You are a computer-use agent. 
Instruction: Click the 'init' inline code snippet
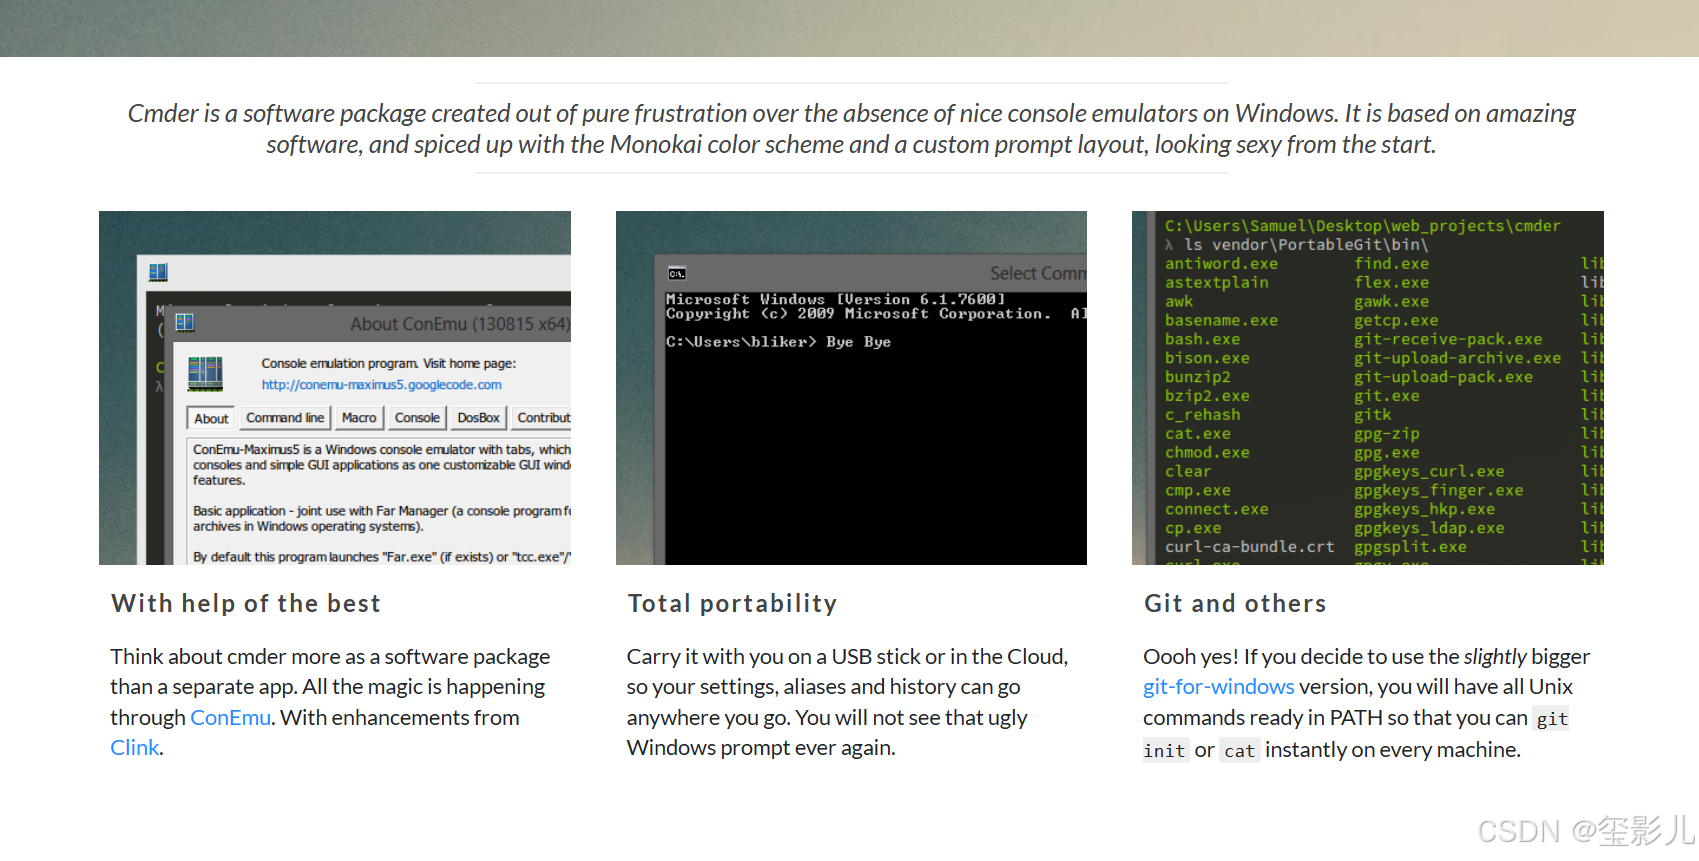point(1165,751)
